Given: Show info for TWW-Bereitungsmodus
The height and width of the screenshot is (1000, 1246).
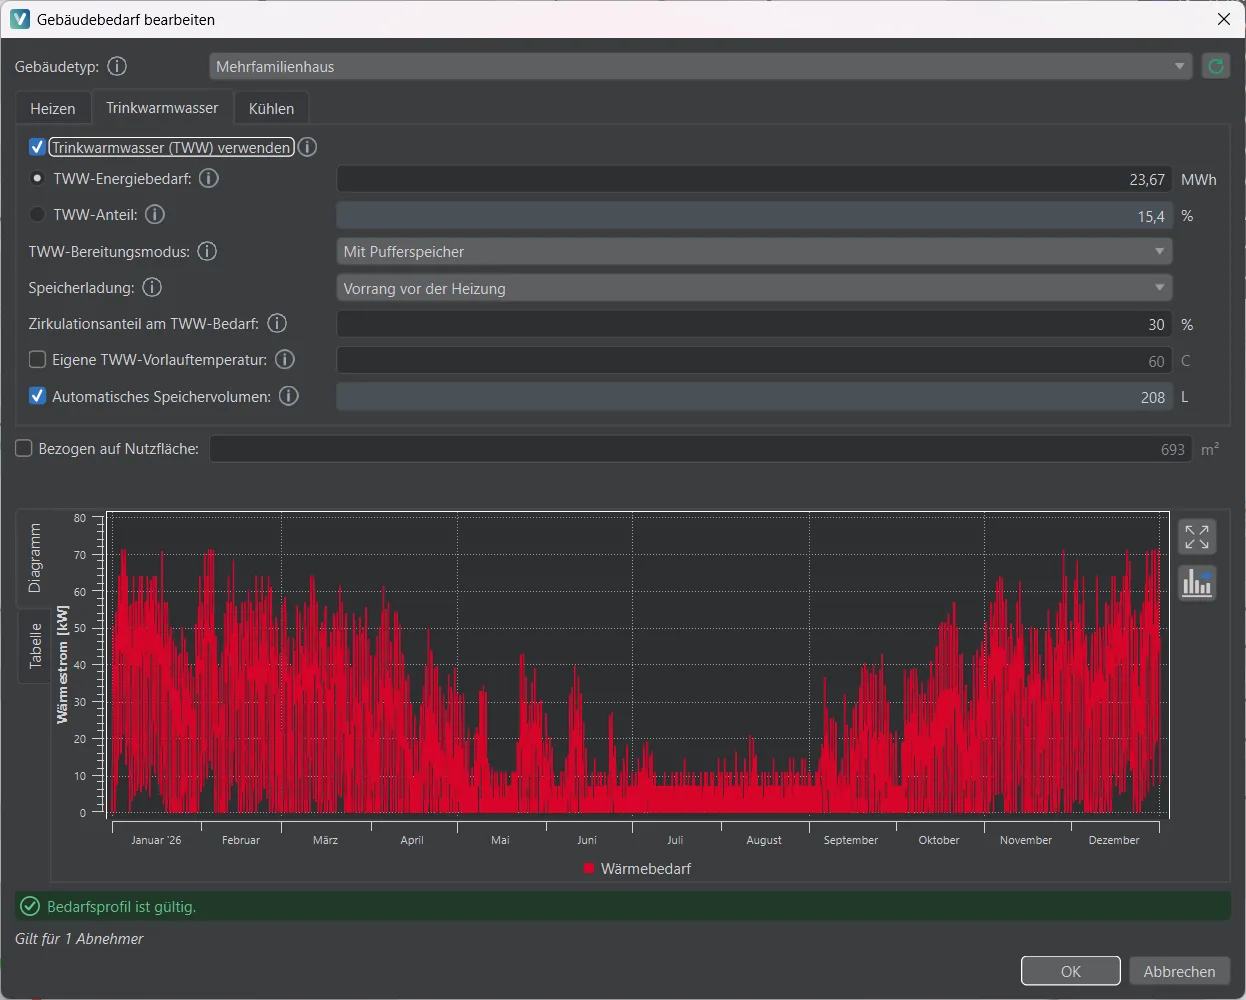Looking at the screenshot, I should (x=207, y=251).
